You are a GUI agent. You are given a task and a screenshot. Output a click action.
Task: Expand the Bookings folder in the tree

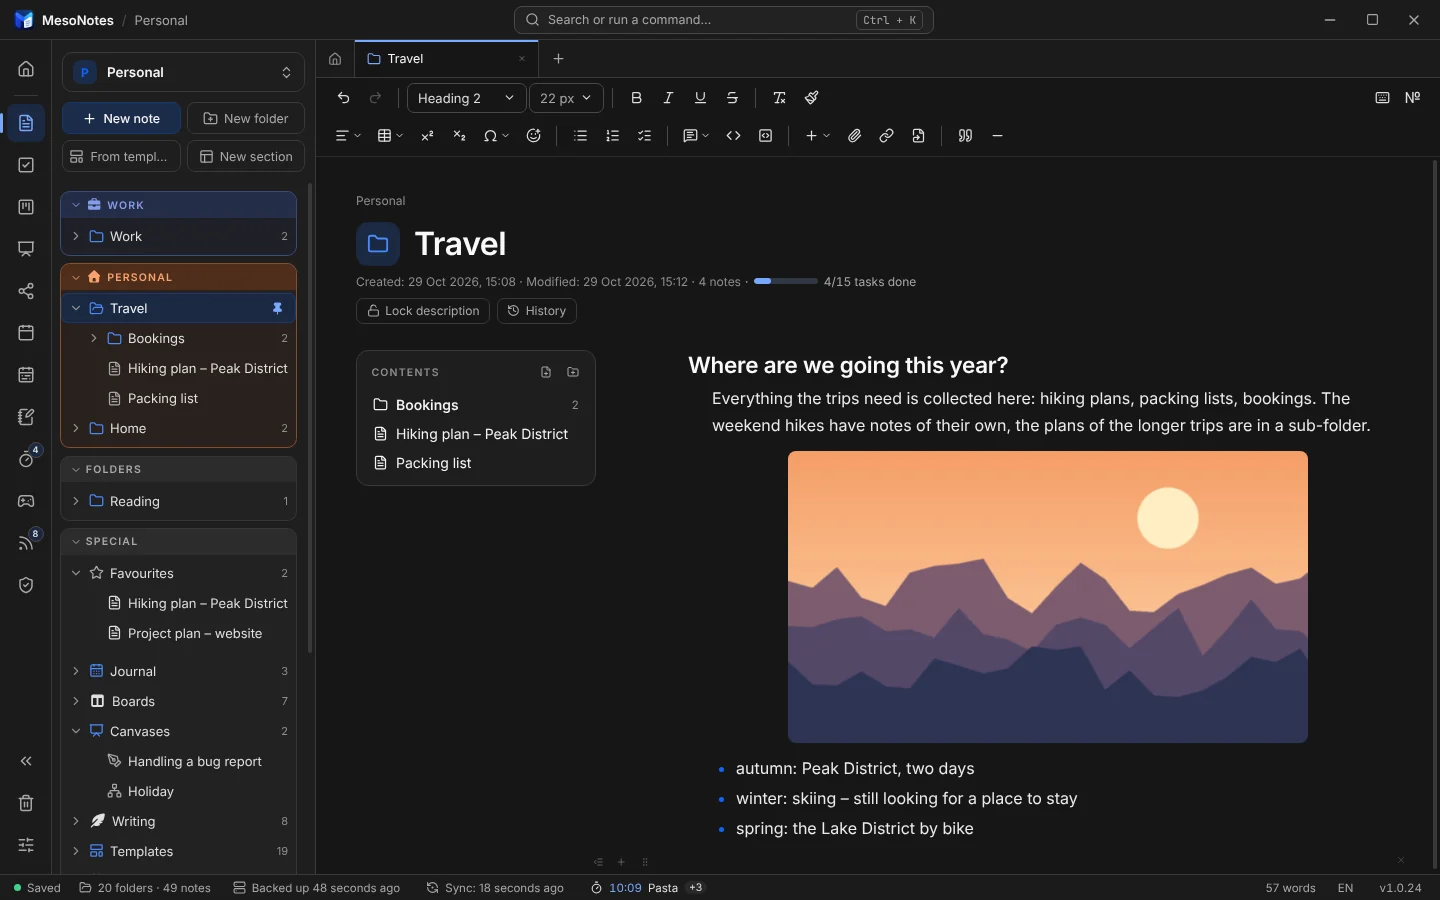point(94,338)
